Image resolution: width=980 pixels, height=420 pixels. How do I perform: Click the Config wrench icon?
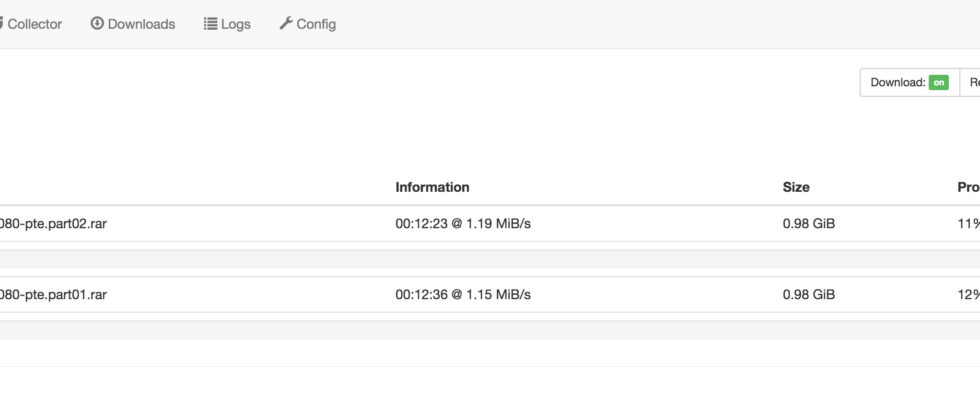pyautogui.click(x=286, y=24)
